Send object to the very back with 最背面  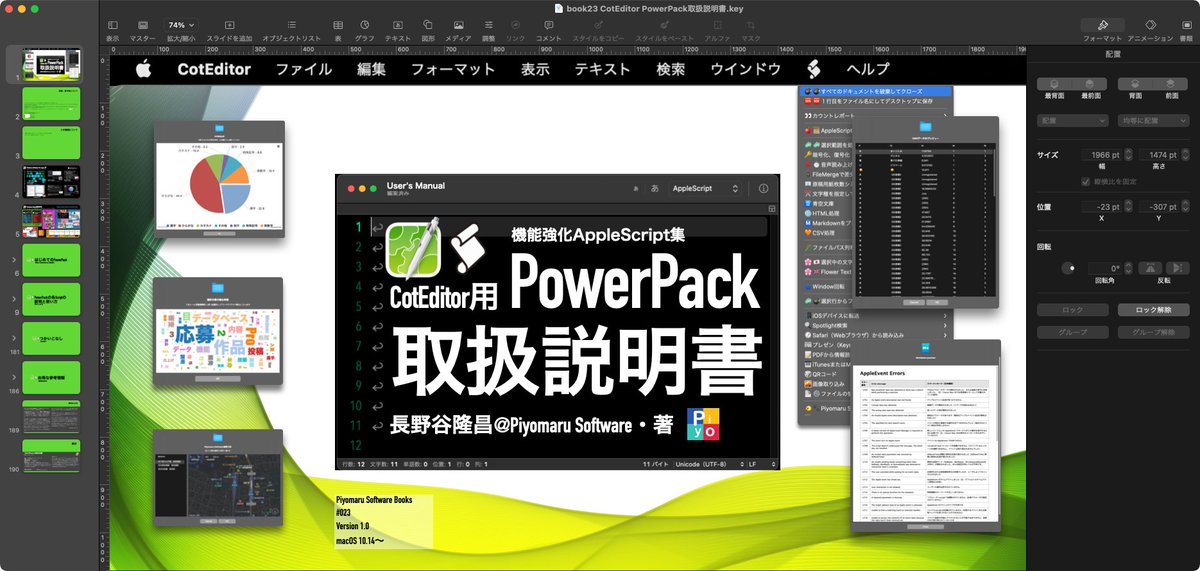coord(1053,84)
